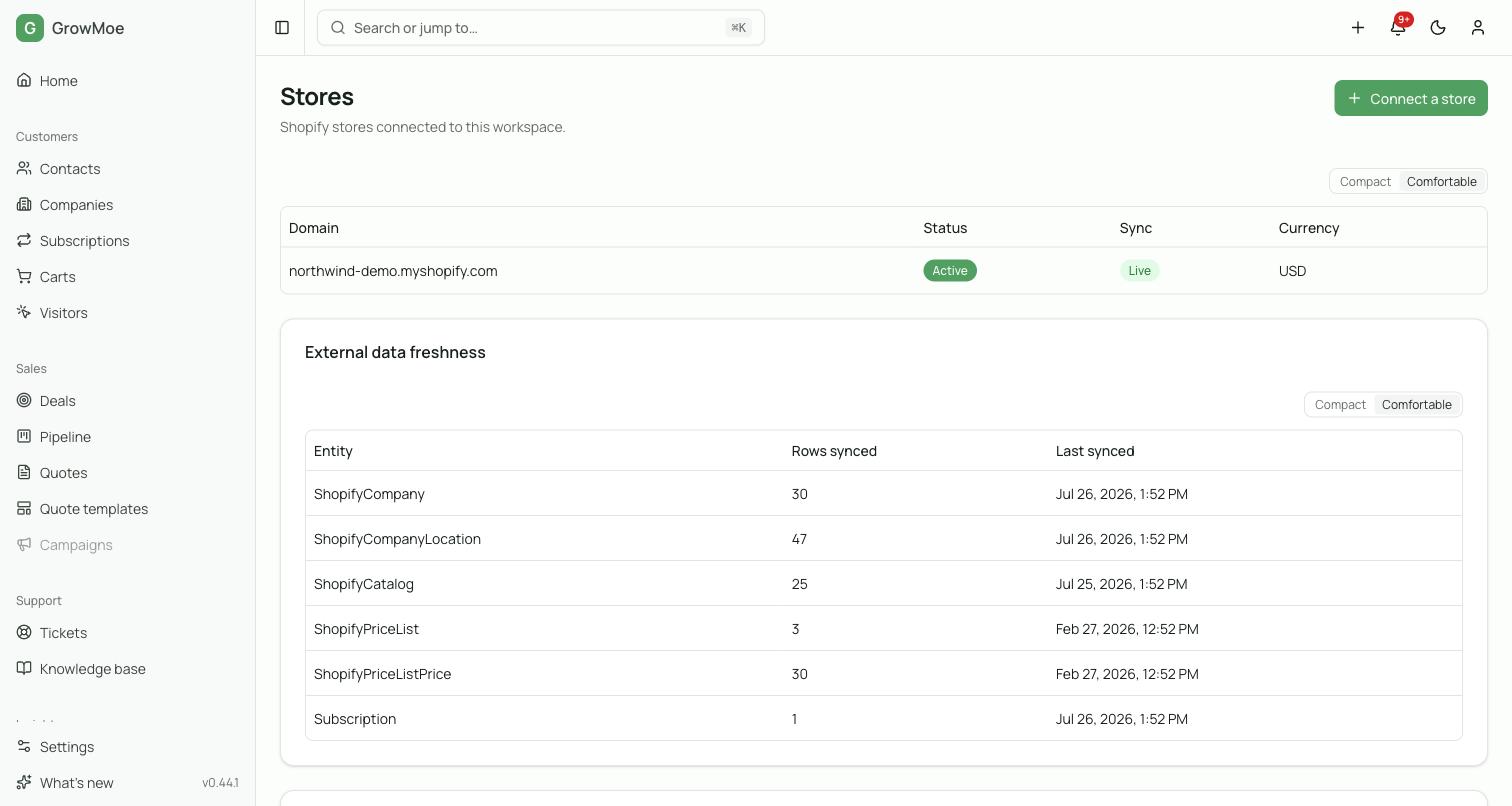Open the Knowledge base link
1512x806 pixels.
pyautogui.click(x=127, y=669)
